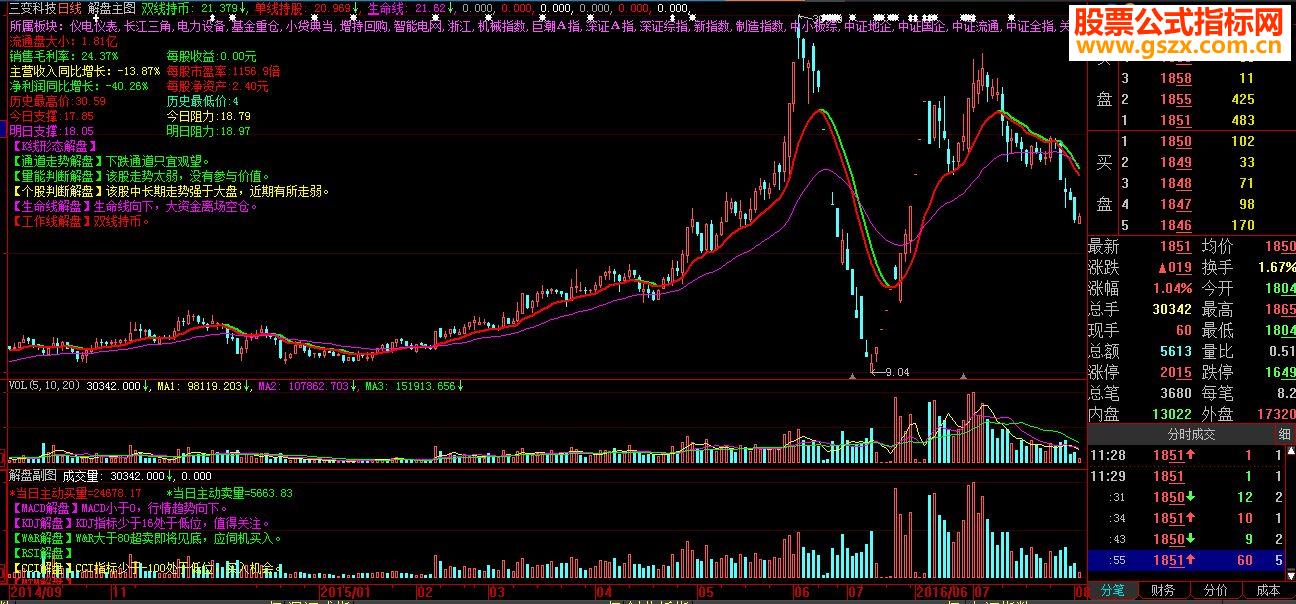Click the sell level price 1855
The height and width of the screenshot is (604, 1296).
tap(1175, 100)
